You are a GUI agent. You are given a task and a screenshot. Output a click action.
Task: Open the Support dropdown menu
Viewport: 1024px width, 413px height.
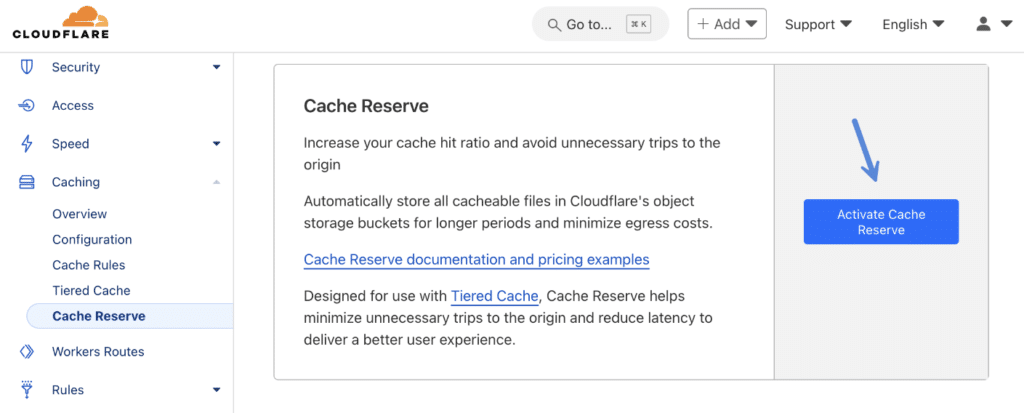[818, 24]
